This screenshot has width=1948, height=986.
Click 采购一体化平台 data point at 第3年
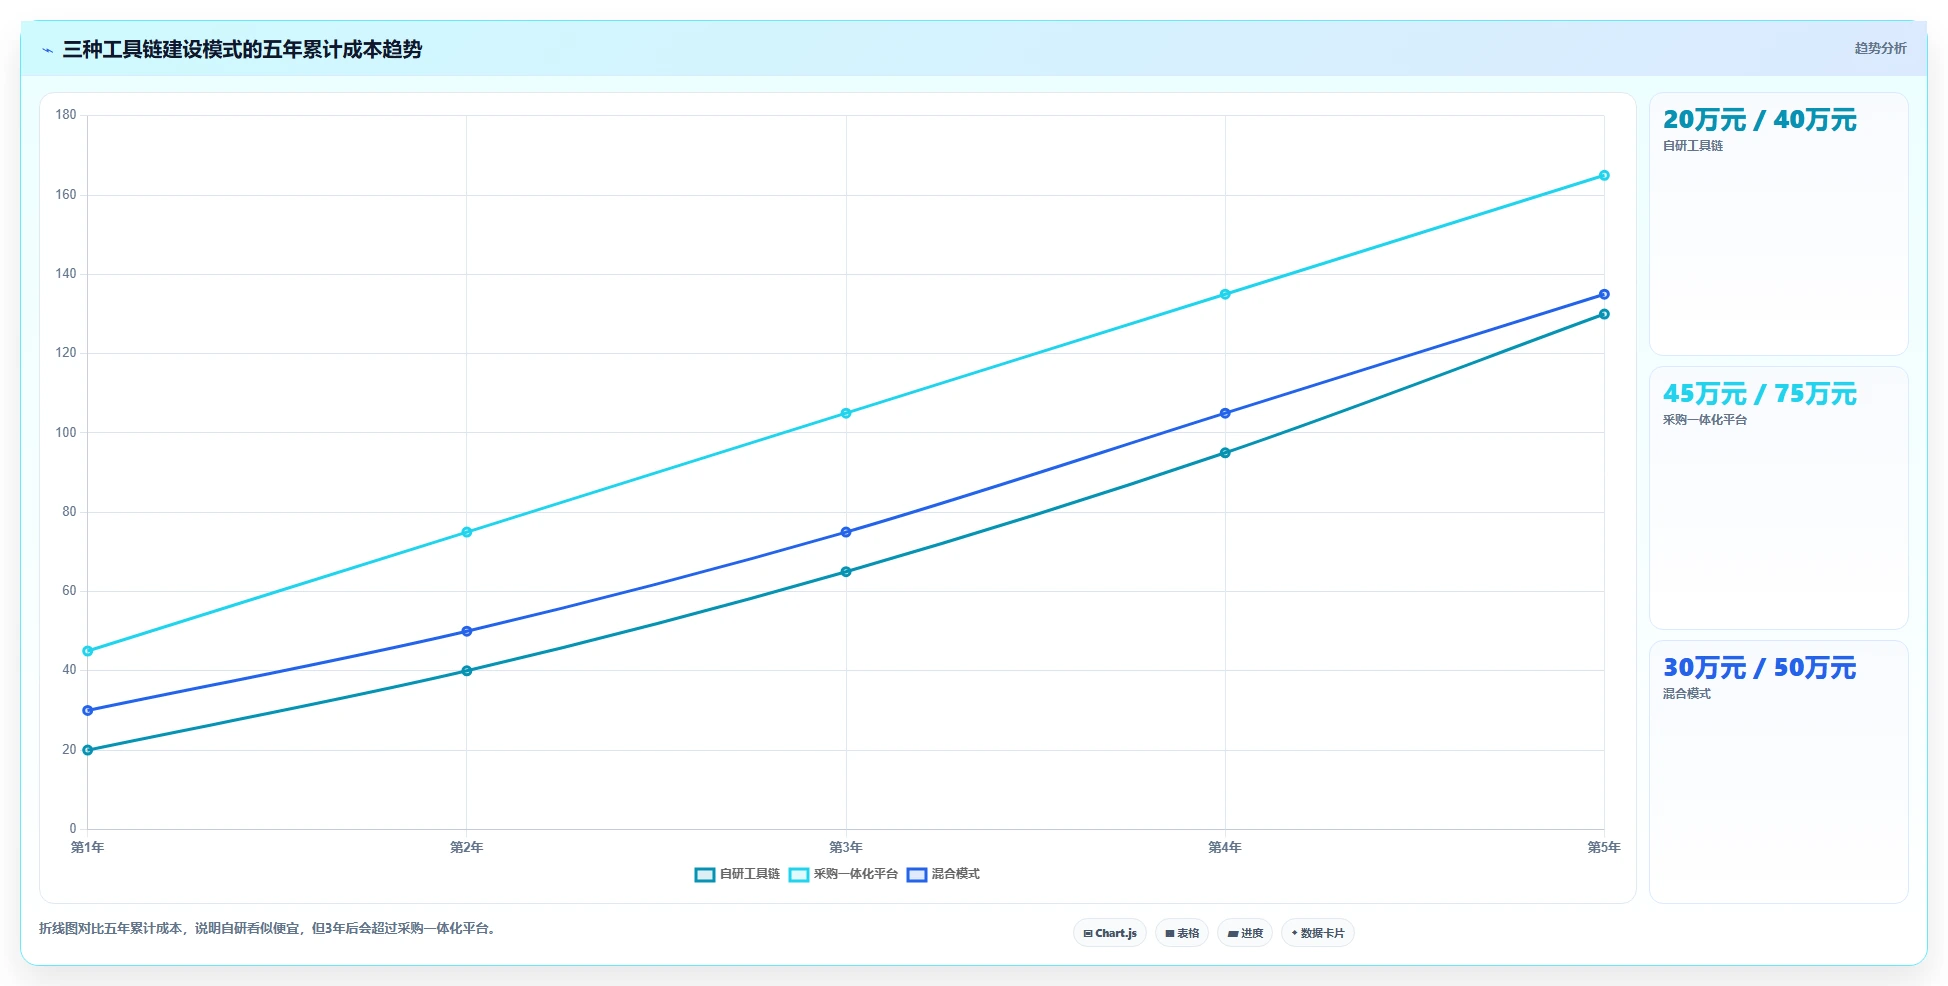(846, 413)
